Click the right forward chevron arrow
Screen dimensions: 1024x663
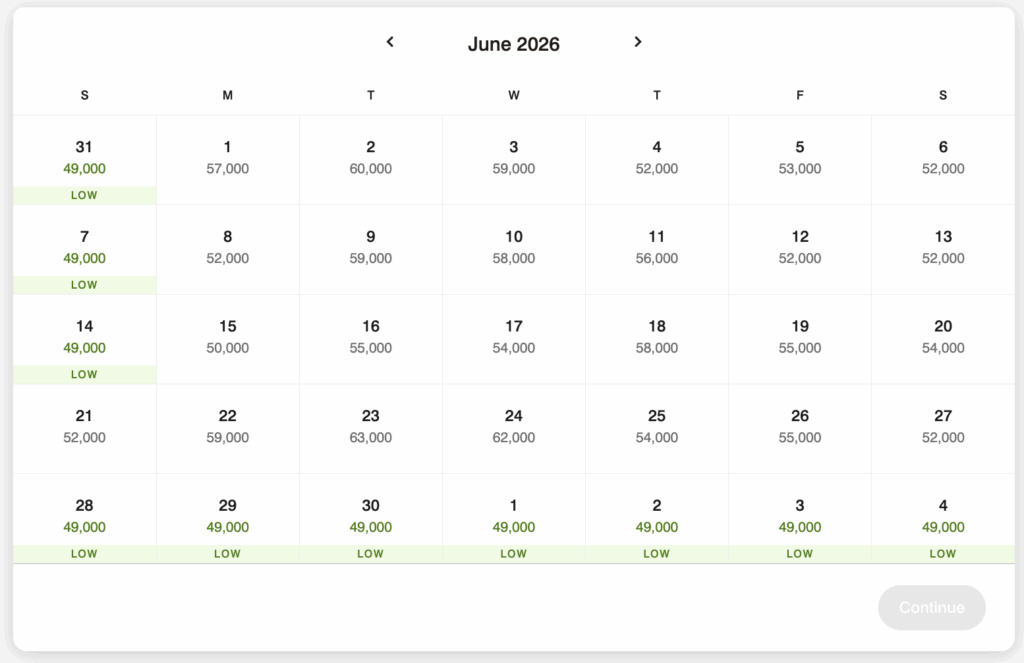click(637, 42)
